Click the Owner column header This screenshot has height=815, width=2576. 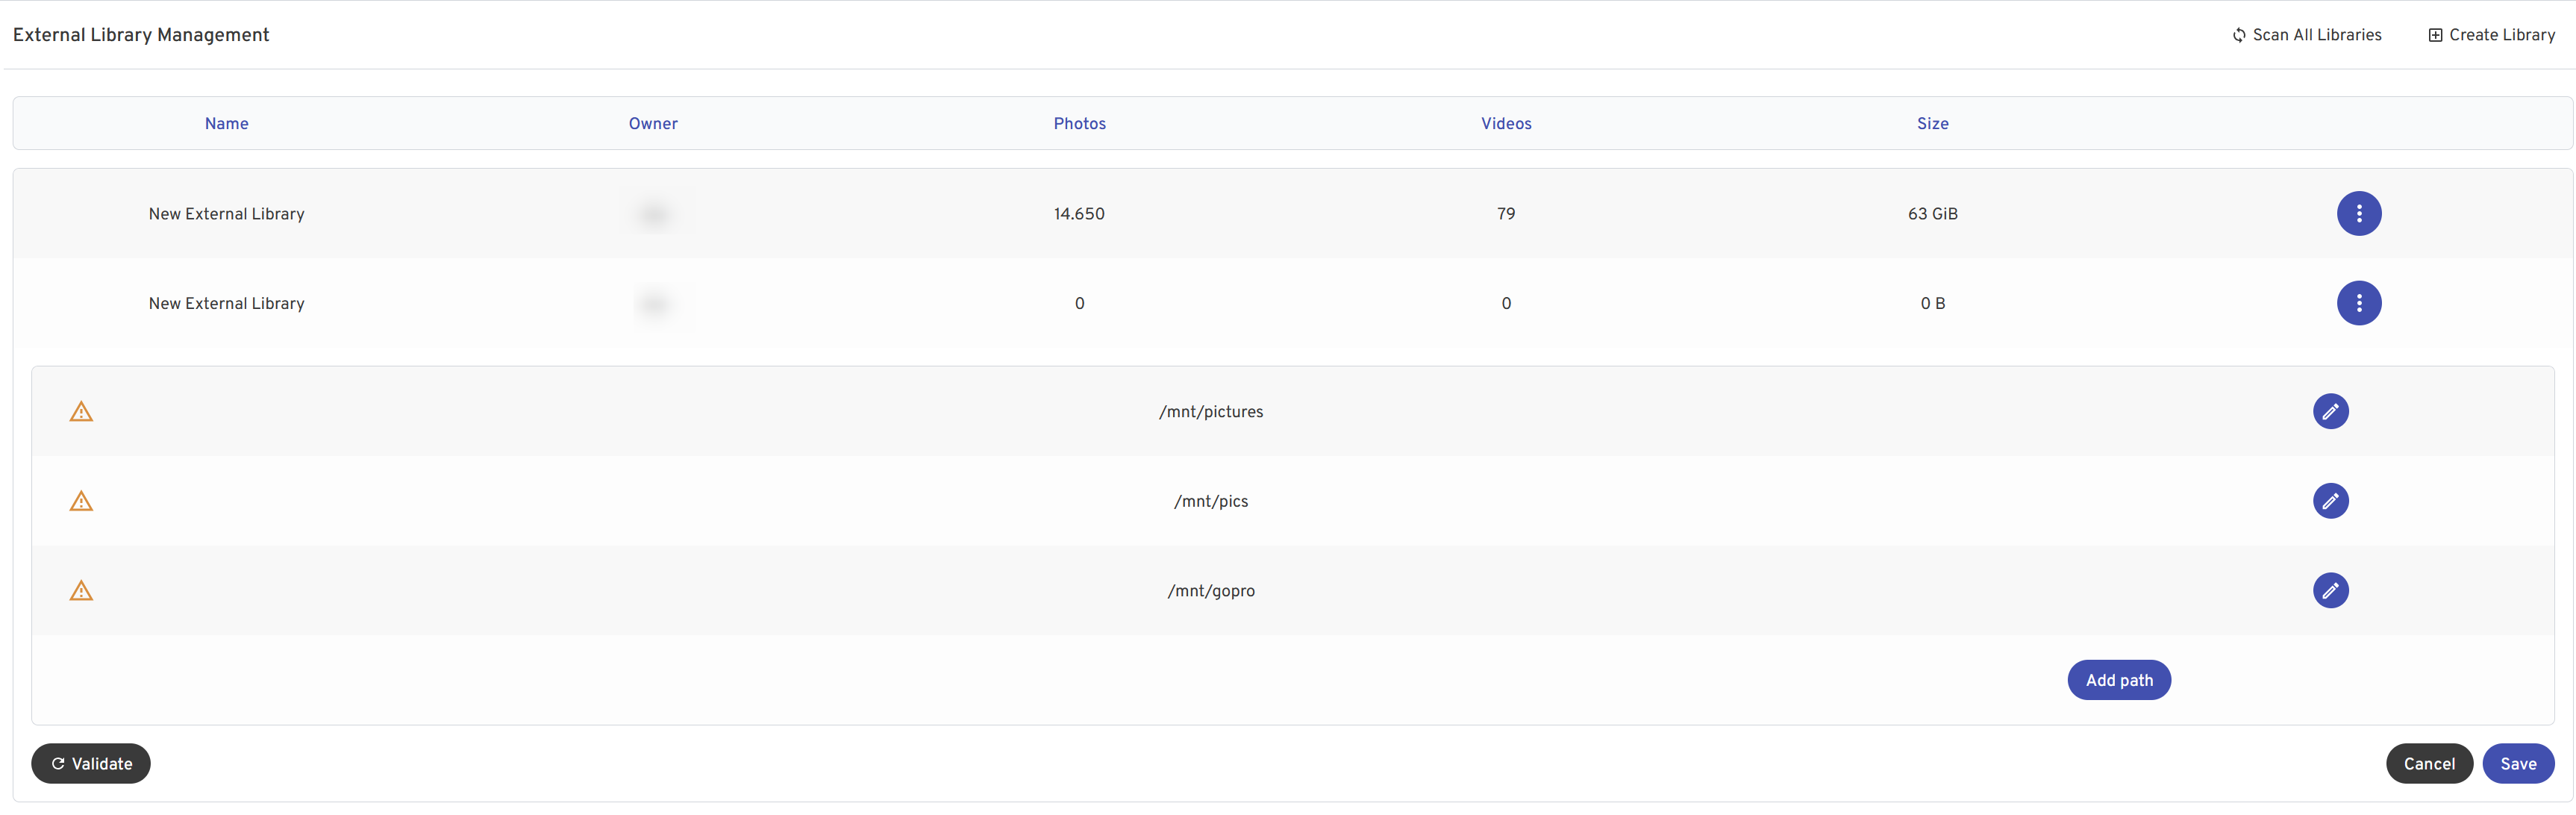click(653, 123)
